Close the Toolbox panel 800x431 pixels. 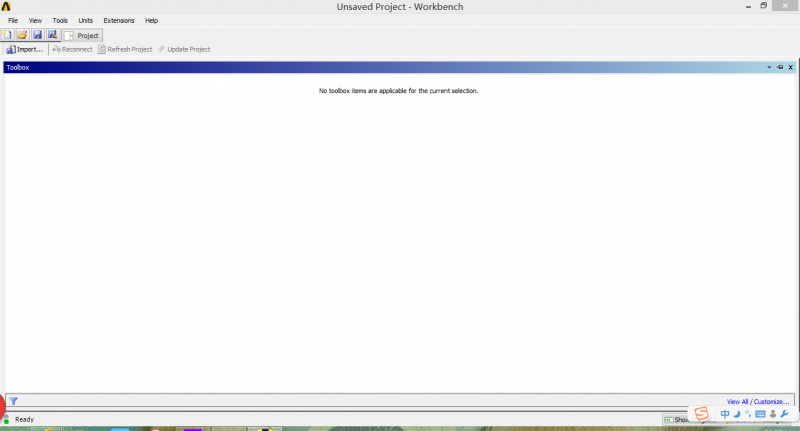pos(790,67)
